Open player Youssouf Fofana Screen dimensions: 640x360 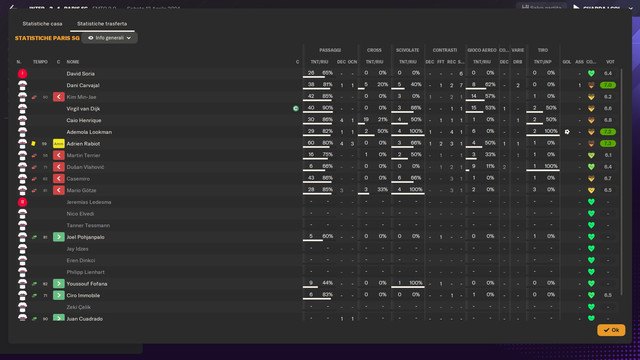[87, 284]
